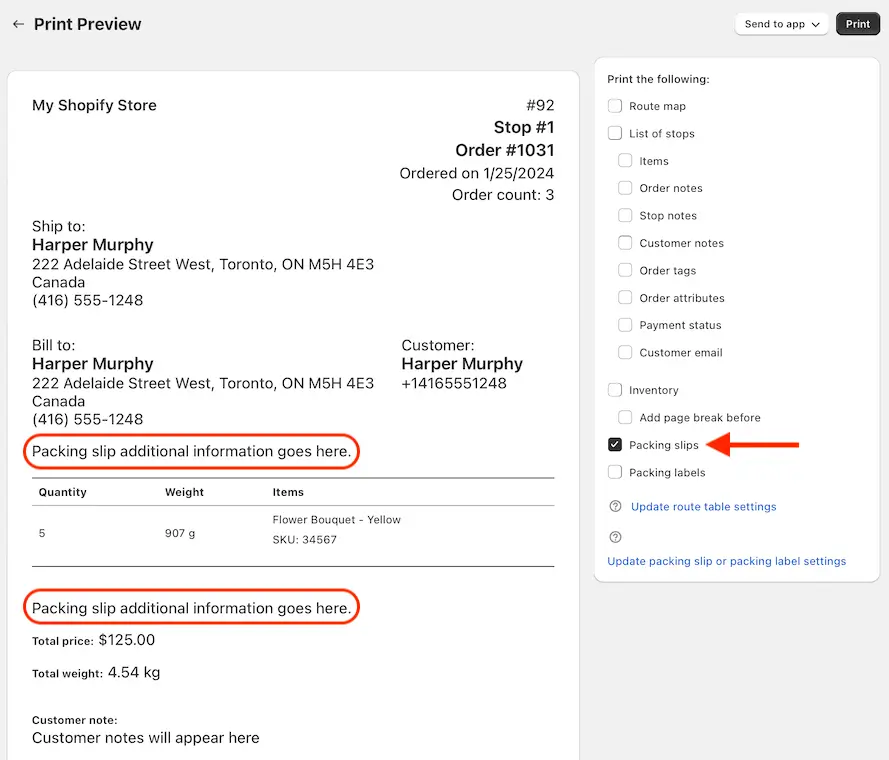Check Add page break before
Screen dimensions: 889x760
coord(625,417)
